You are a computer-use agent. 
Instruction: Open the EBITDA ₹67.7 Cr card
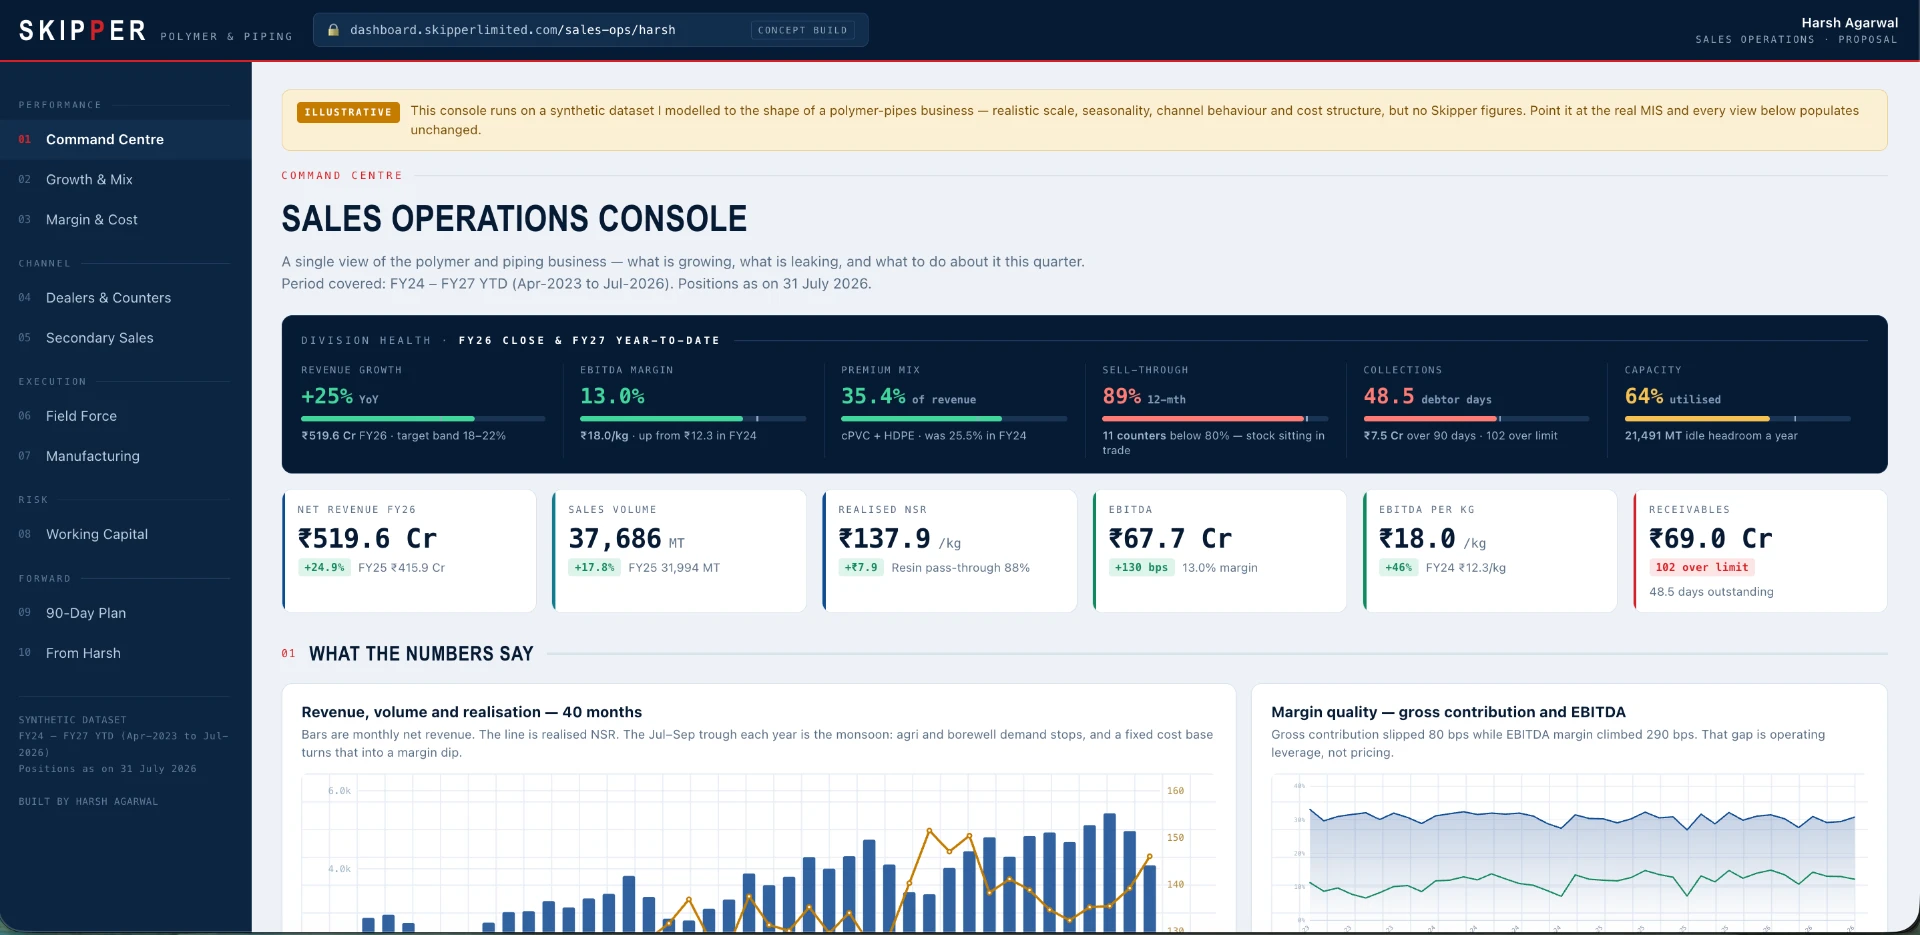[1219, 551]
